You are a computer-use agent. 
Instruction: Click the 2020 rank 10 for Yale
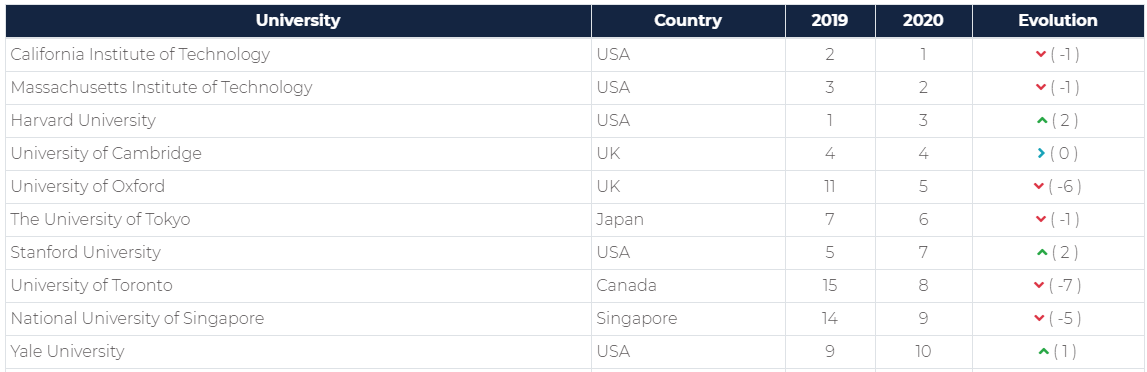tap(923, 352)
